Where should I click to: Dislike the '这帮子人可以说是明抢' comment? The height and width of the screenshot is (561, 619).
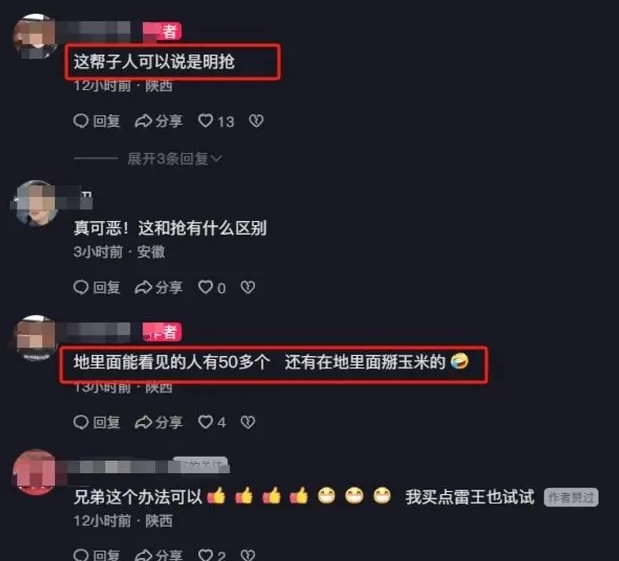pyautogui.click(x=256, y=121)
